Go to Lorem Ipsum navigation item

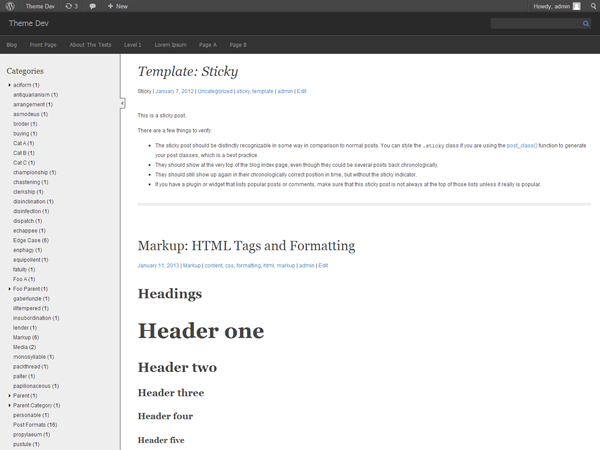(170, 45)
